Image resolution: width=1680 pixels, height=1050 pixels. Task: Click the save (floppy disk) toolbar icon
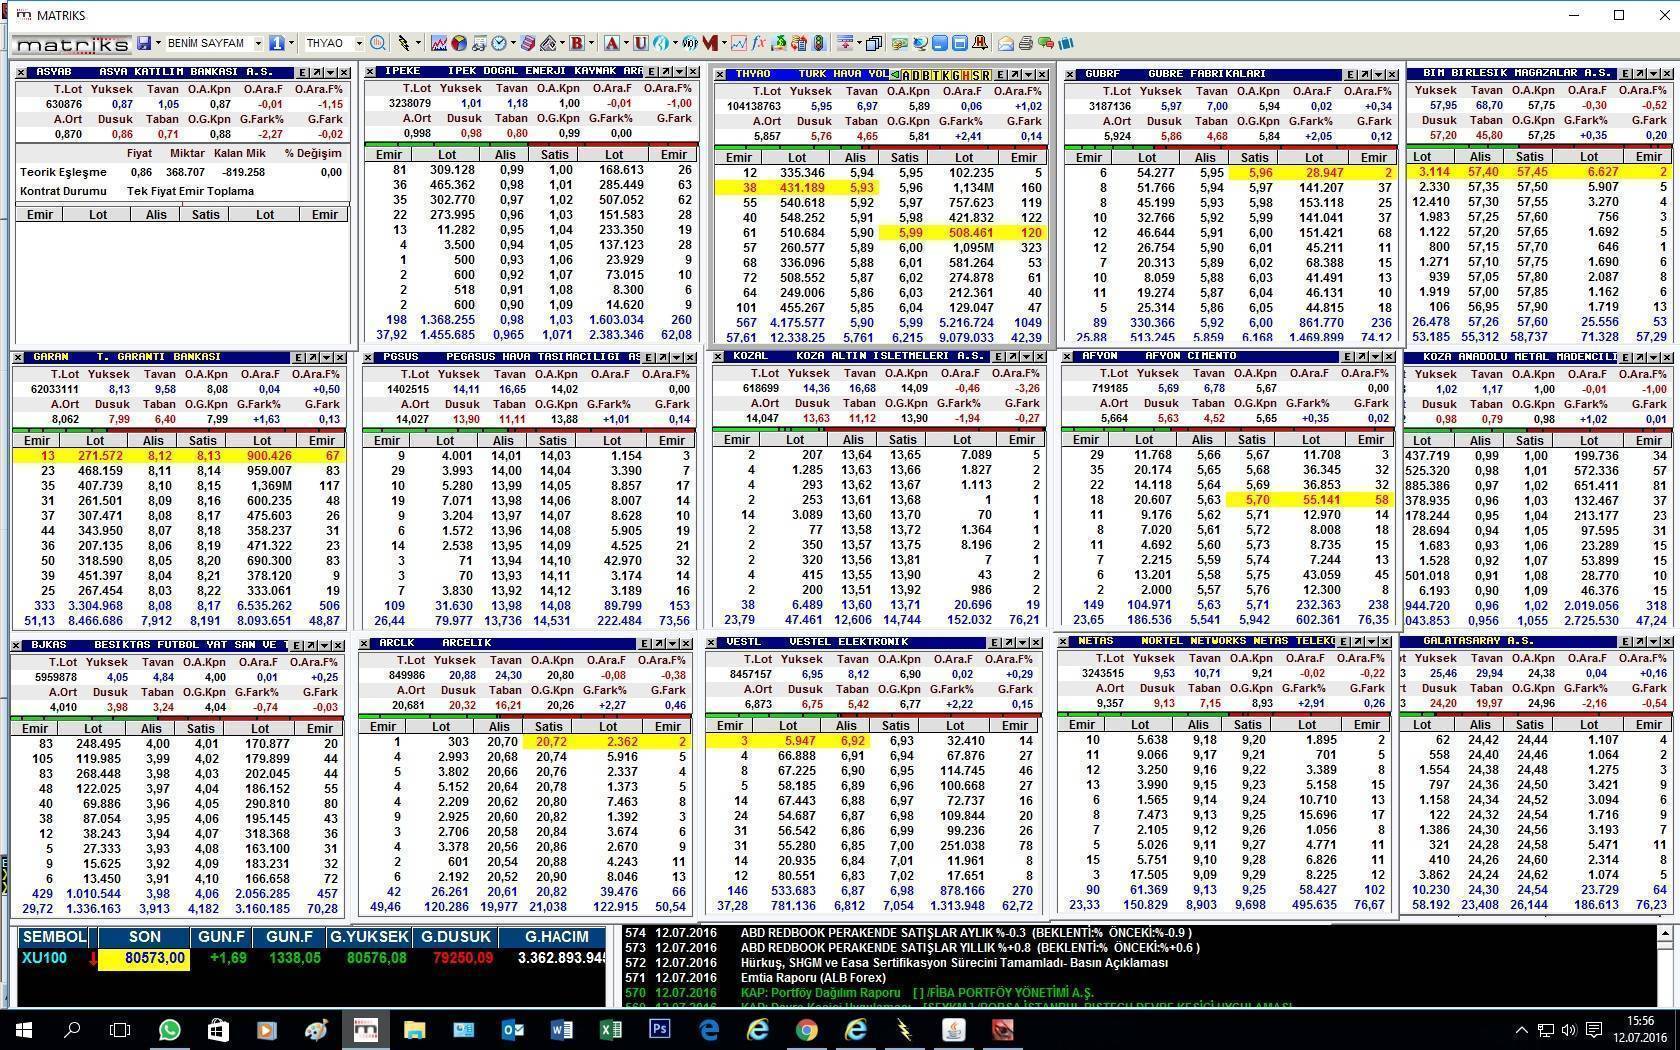(145, 43)
